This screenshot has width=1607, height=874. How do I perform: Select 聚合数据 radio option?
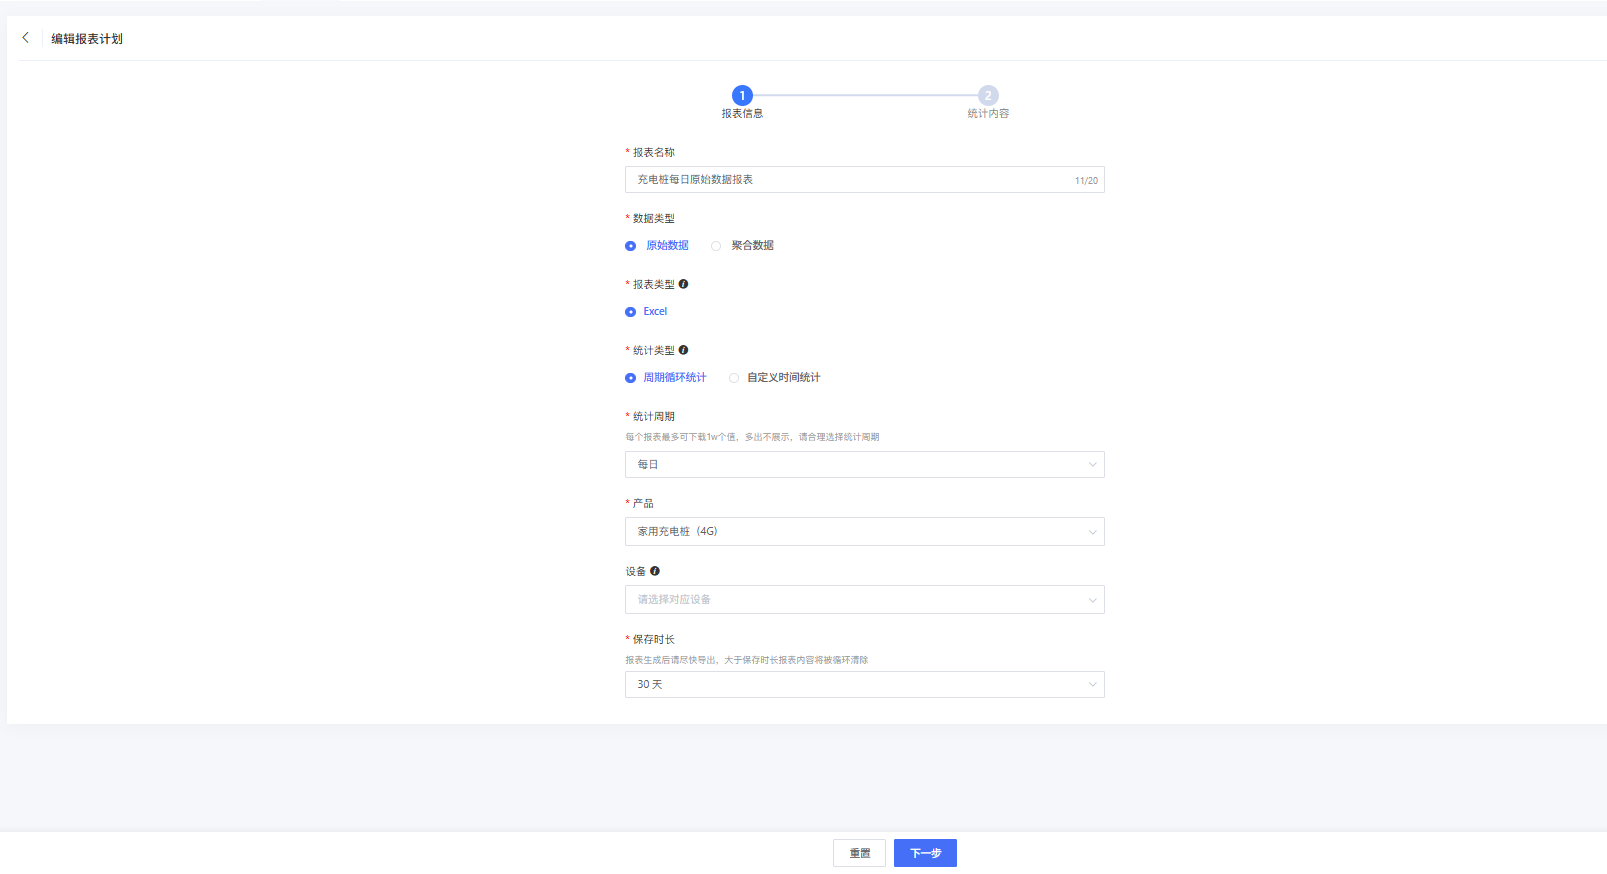[716, 246]
